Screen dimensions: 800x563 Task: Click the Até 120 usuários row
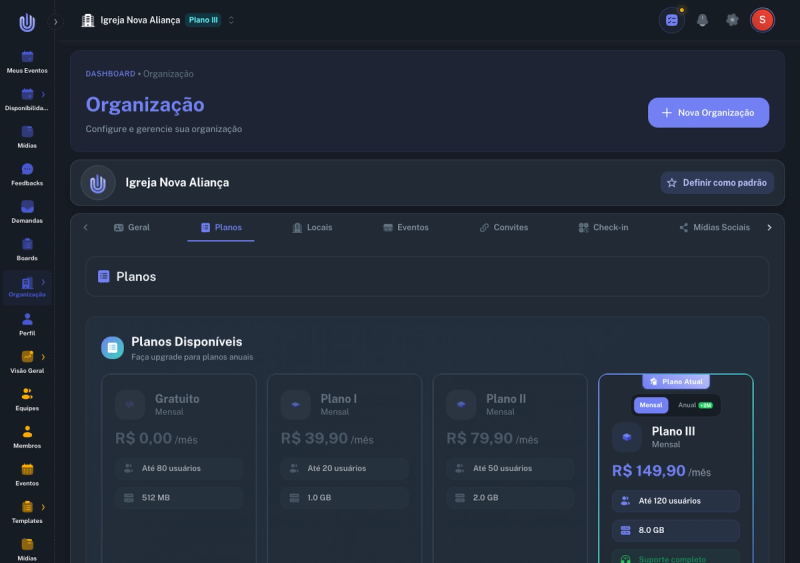pyautogui.click(x=676, y=501)
